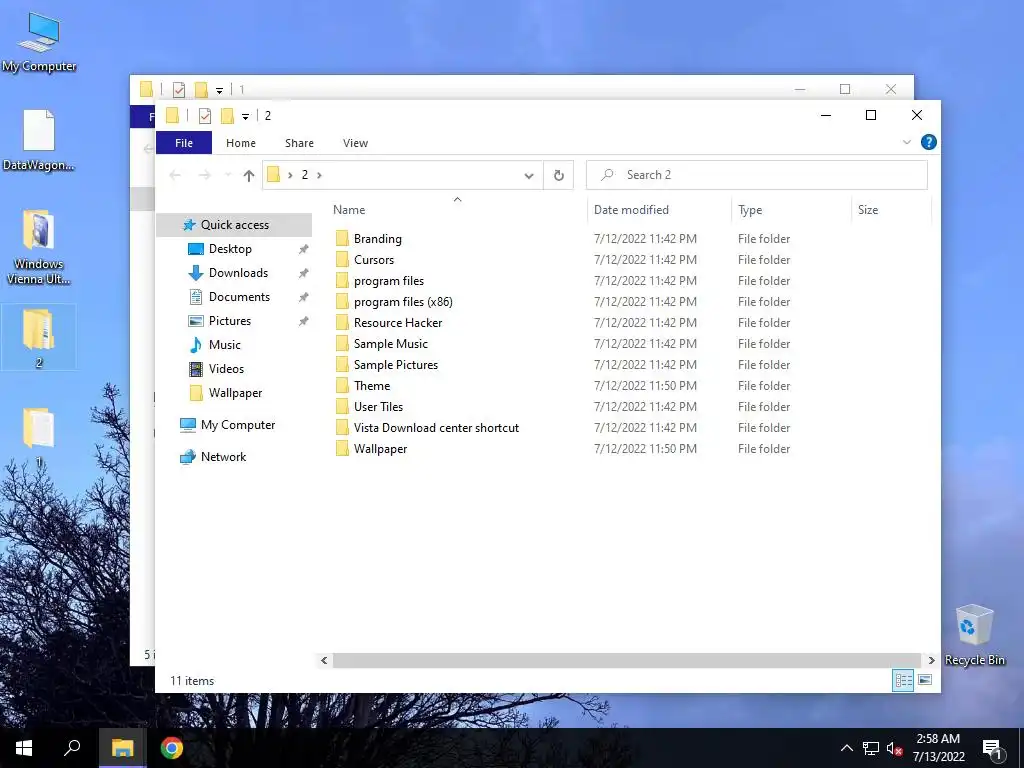Expand root breadcrumb chevron before 2
This screenshot has width=1024, height=768.
click(290, 175)
